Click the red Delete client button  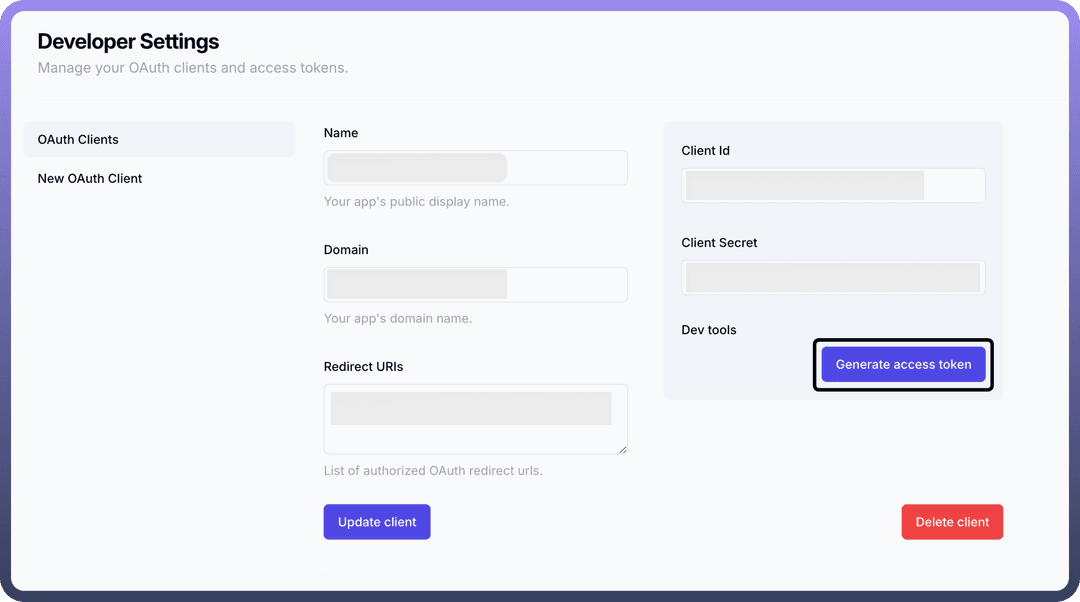click(951, 522)
